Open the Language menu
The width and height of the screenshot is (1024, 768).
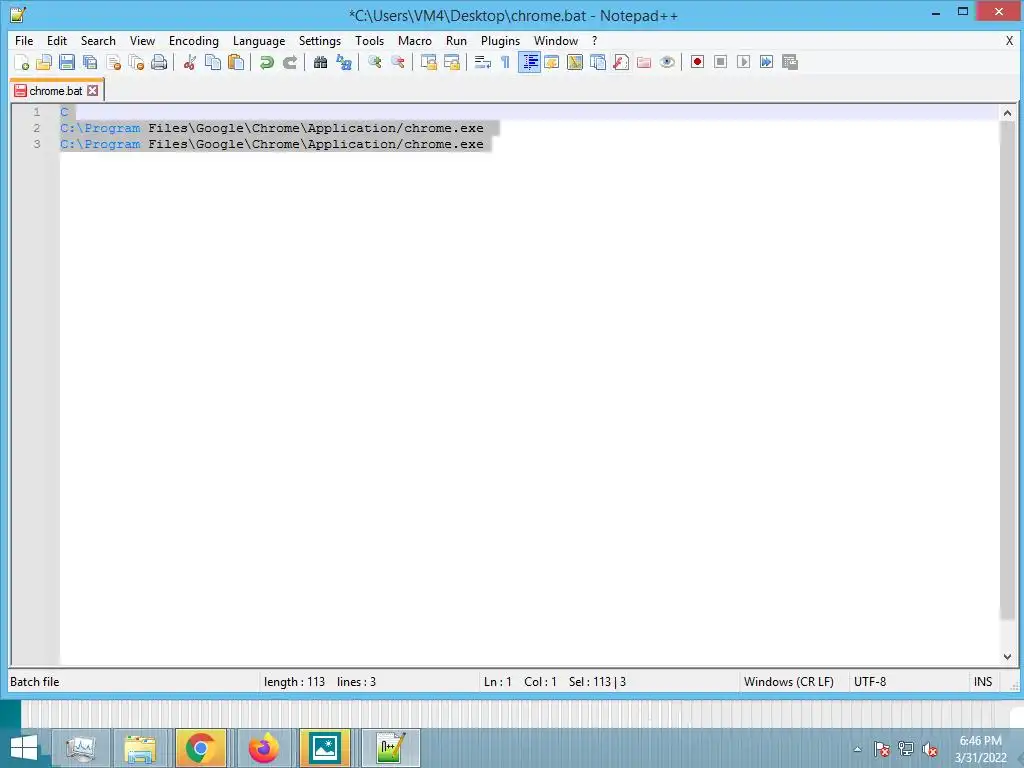point(259,40)
